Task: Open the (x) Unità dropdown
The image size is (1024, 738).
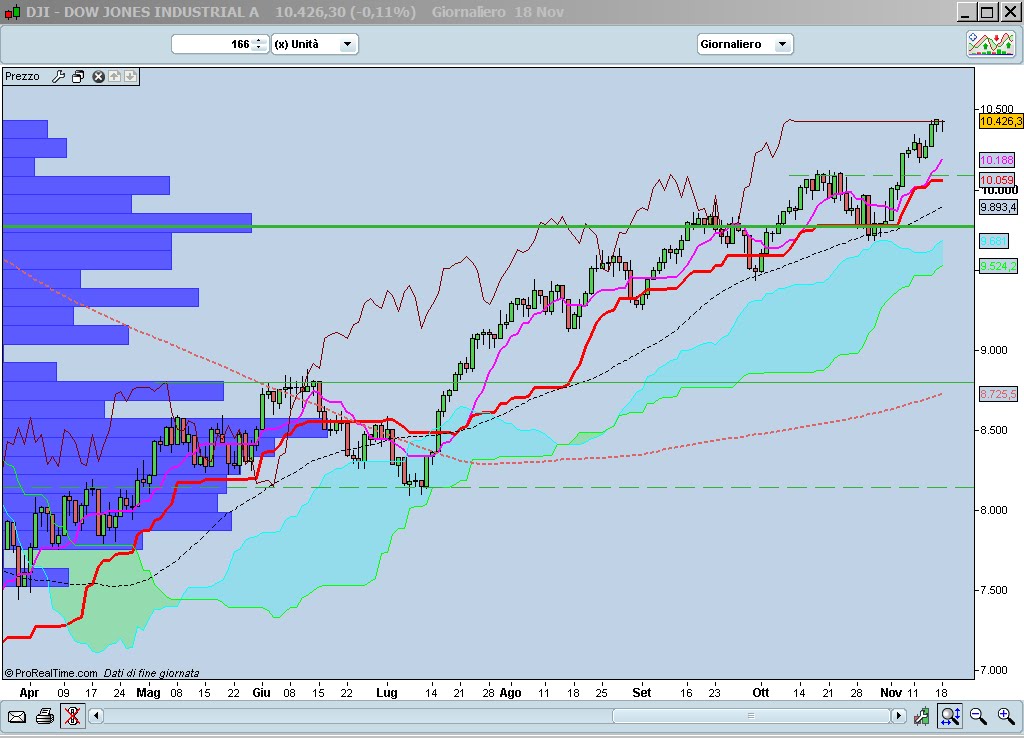Action: pos(315,44)
